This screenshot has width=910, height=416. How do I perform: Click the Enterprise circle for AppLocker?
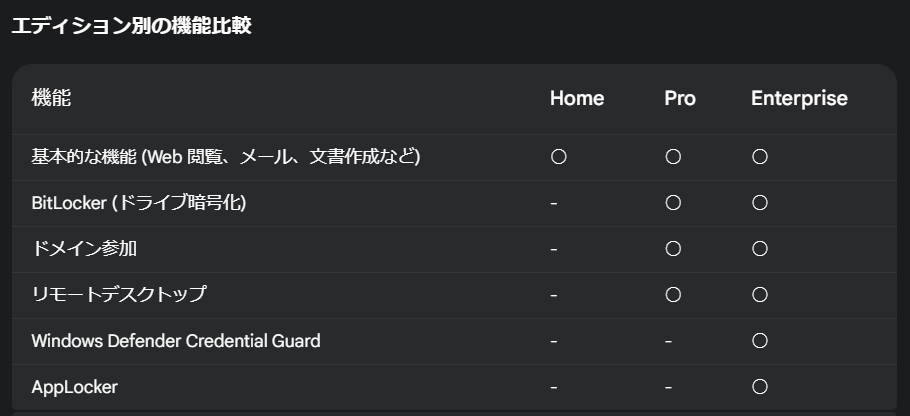point(760,387)
